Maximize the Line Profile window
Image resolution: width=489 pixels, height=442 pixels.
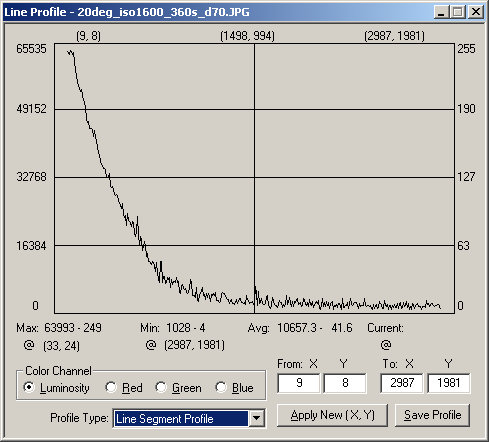tap(458, 13)
